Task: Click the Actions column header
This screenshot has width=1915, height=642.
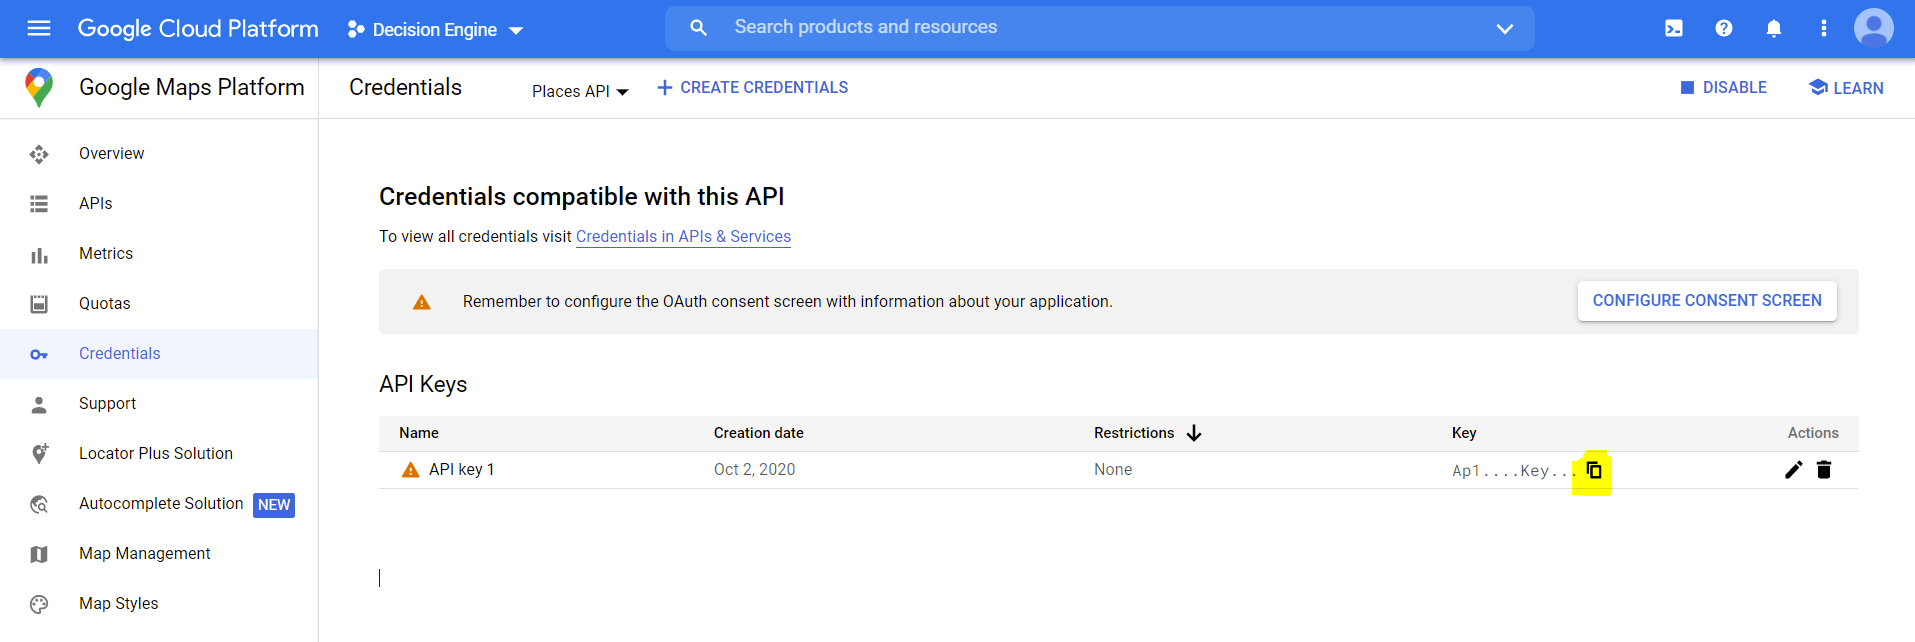Action: click(1813, 433)
